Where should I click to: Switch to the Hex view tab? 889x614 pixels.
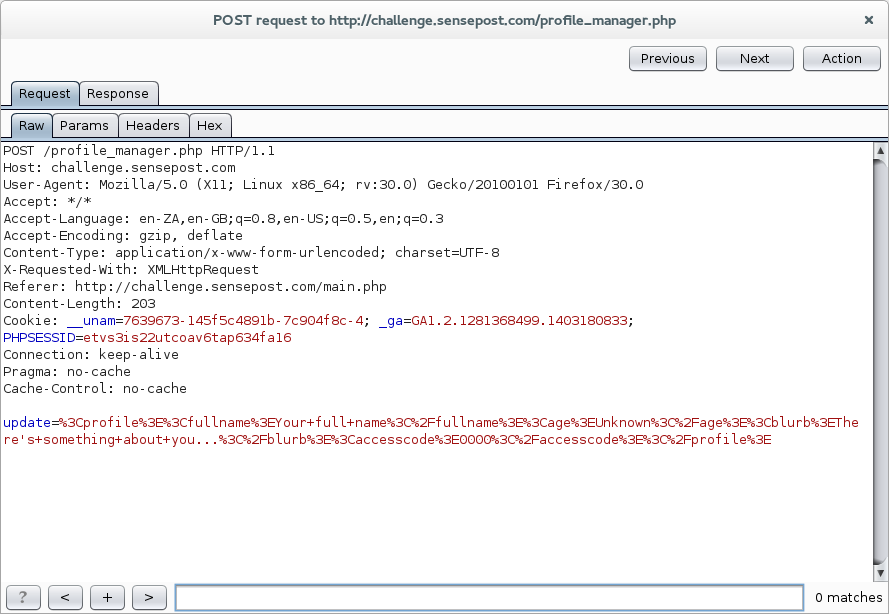coord(210,126)
